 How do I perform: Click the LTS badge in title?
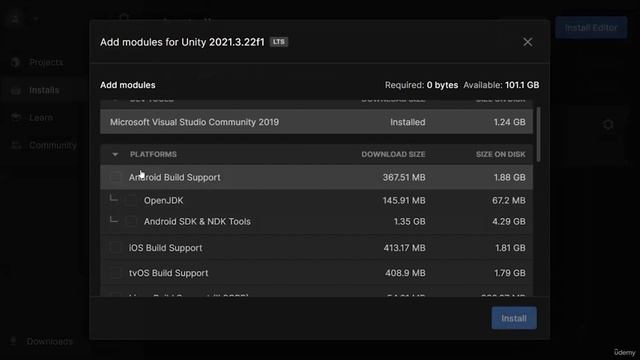(x=279, y=42)
